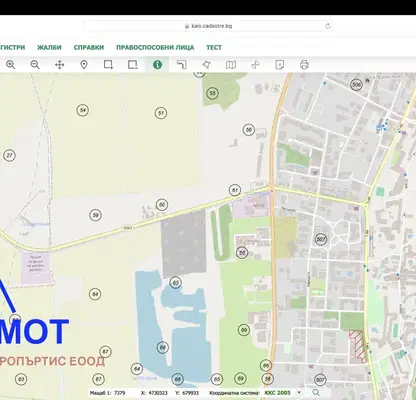416x400 pixels.
Task: Click the lock icon in address bar
Action: 187,26
